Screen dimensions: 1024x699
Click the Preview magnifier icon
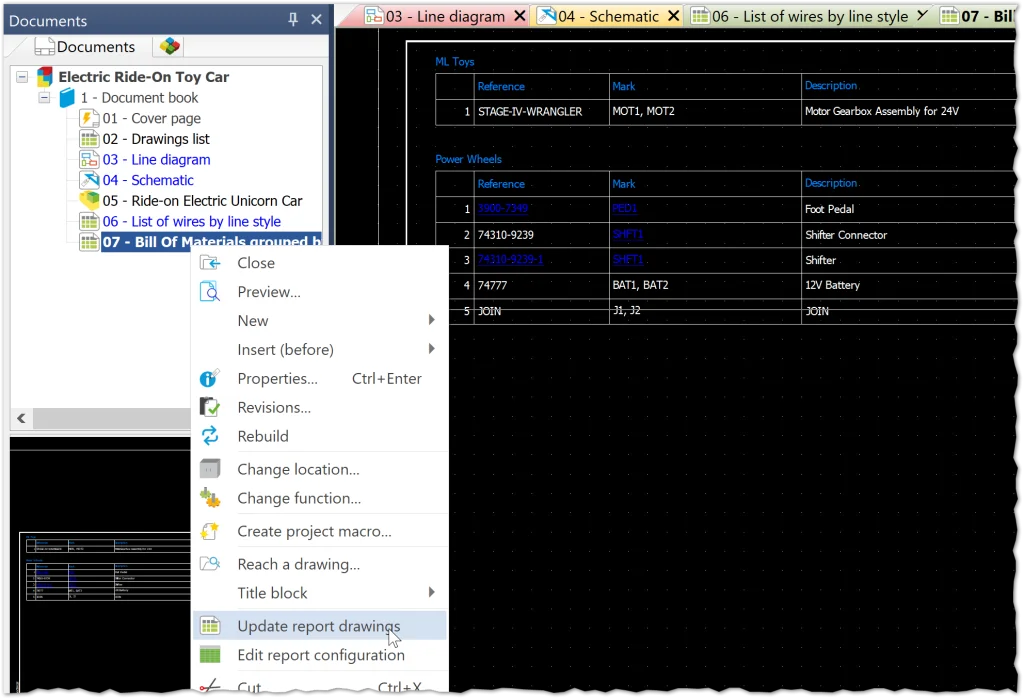click(x=210, y=292)
